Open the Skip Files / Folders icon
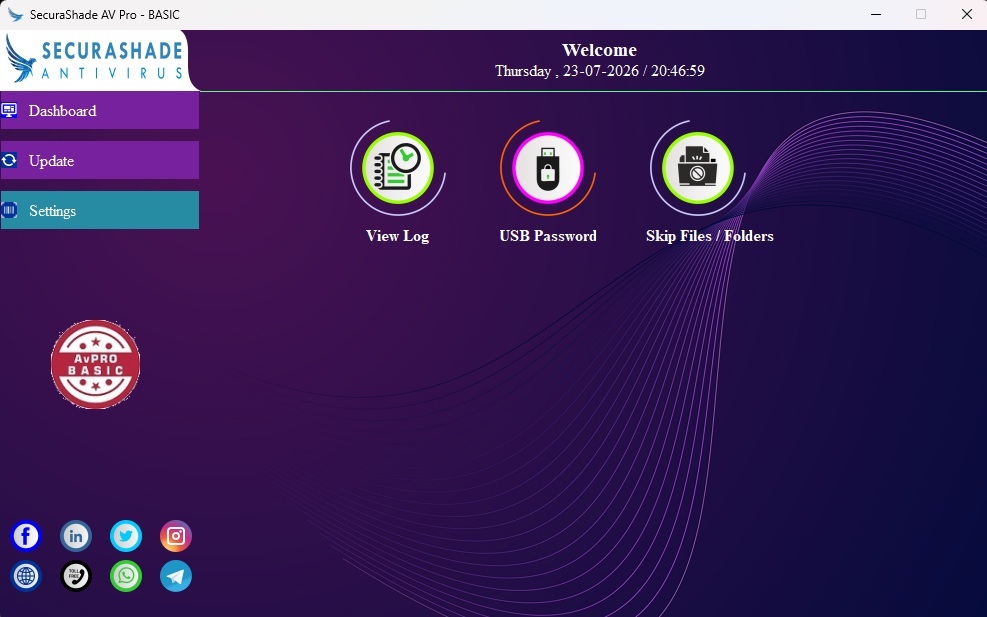 tap(697, 168)
